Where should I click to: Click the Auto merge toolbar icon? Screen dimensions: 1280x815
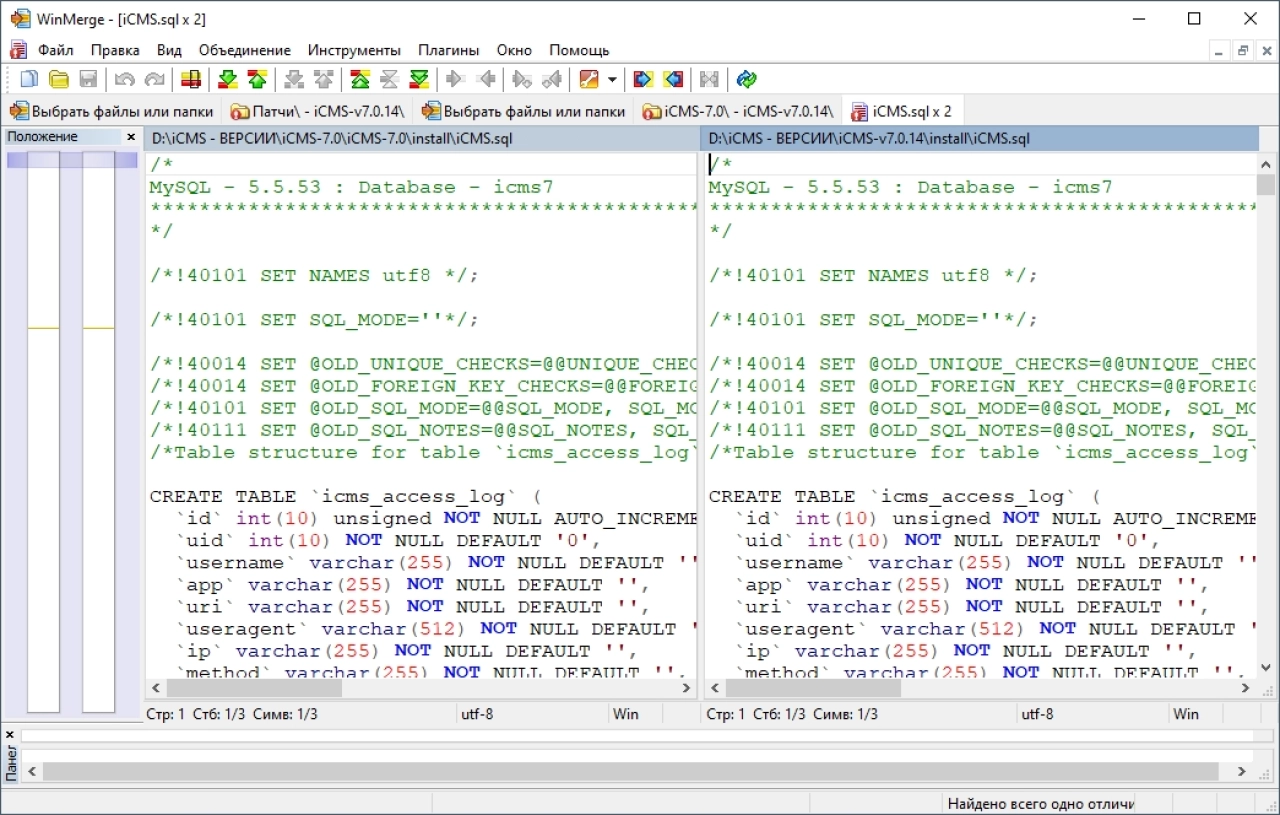click(709, 79)
